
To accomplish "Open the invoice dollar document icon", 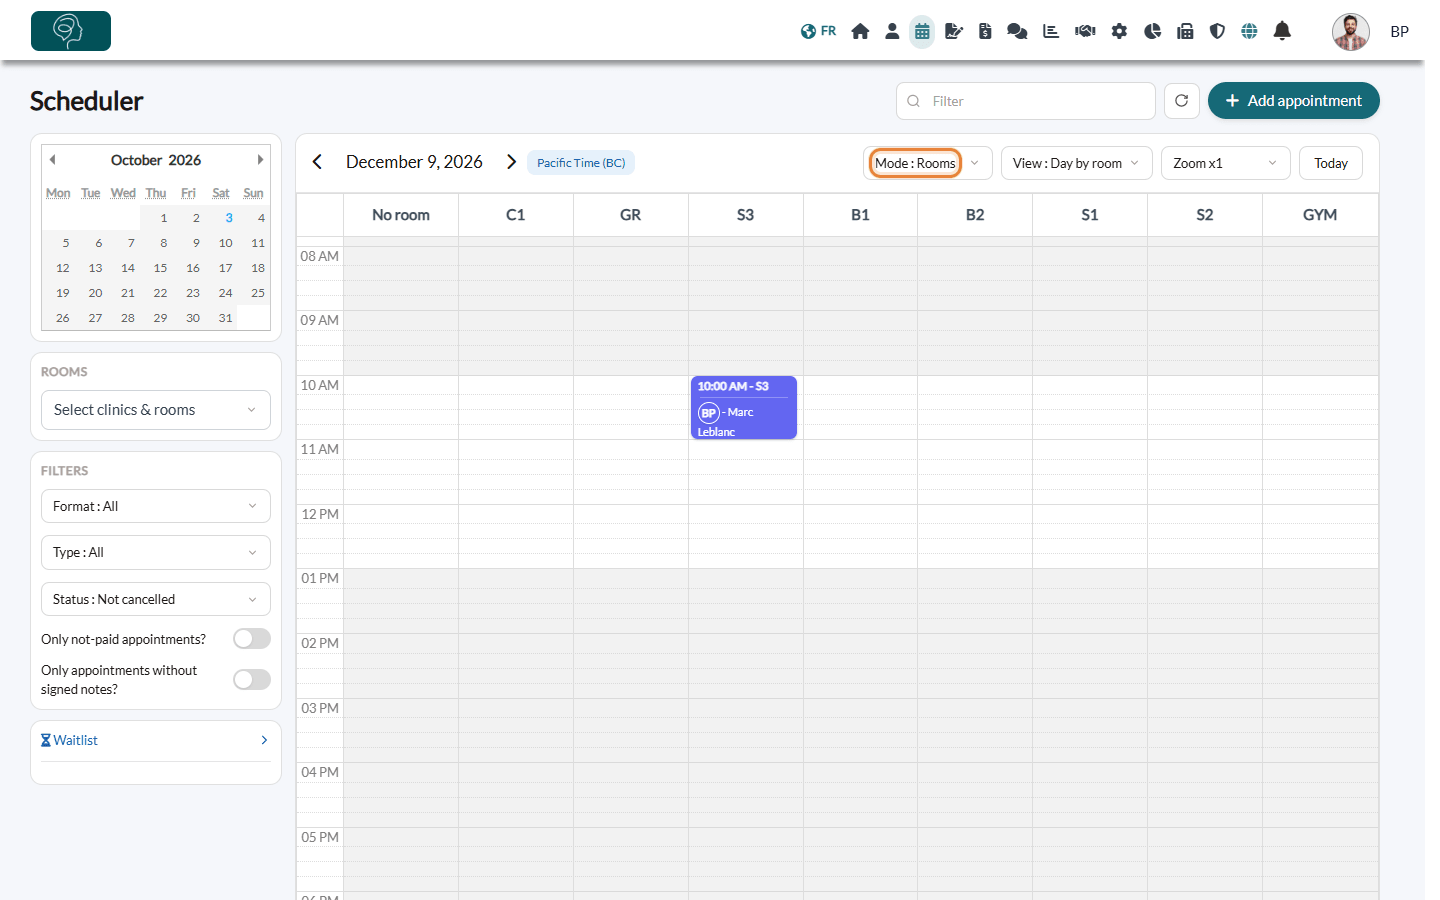I will coord(985,31).
